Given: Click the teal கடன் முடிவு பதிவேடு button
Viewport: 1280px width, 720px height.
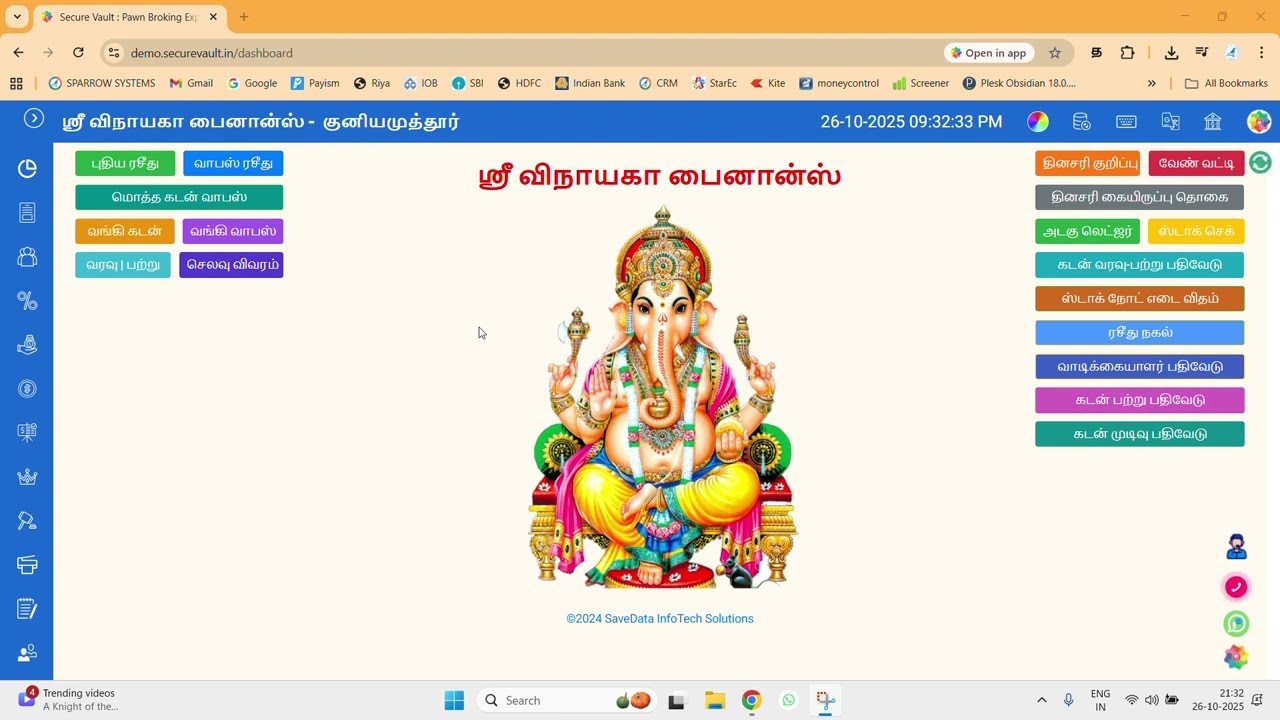Looking at the screenshot, I should pyautogui.click(x=1140, y=434).
